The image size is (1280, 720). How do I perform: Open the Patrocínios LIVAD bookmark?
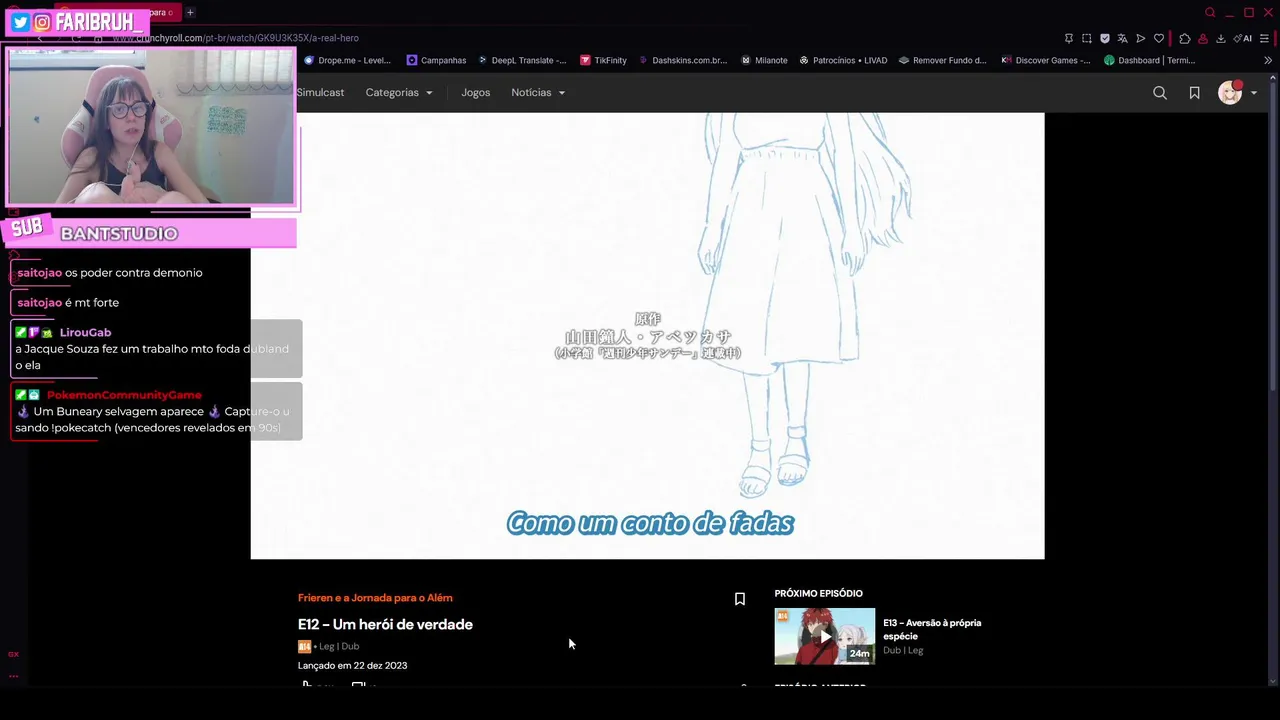(843, 60)
